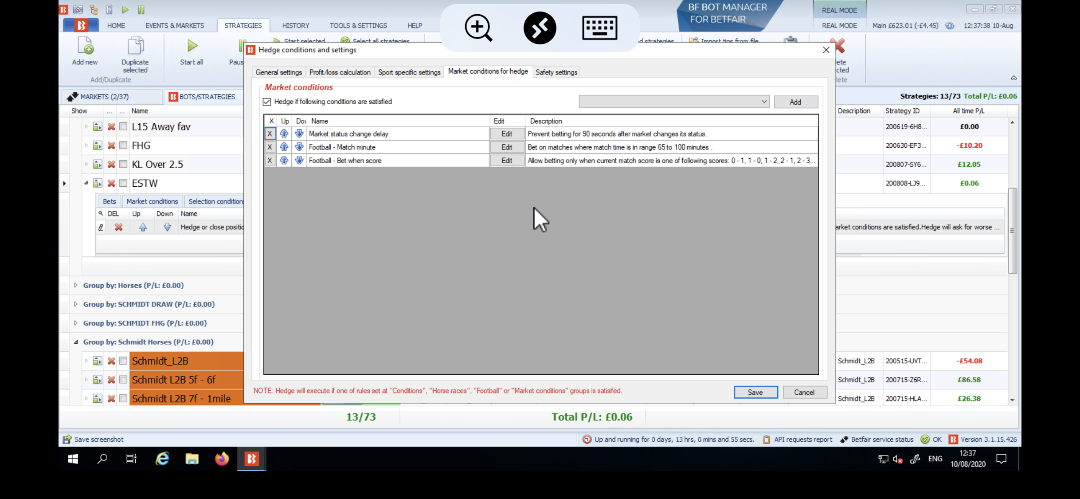Delete the FHG strategy

click(111, 145)
